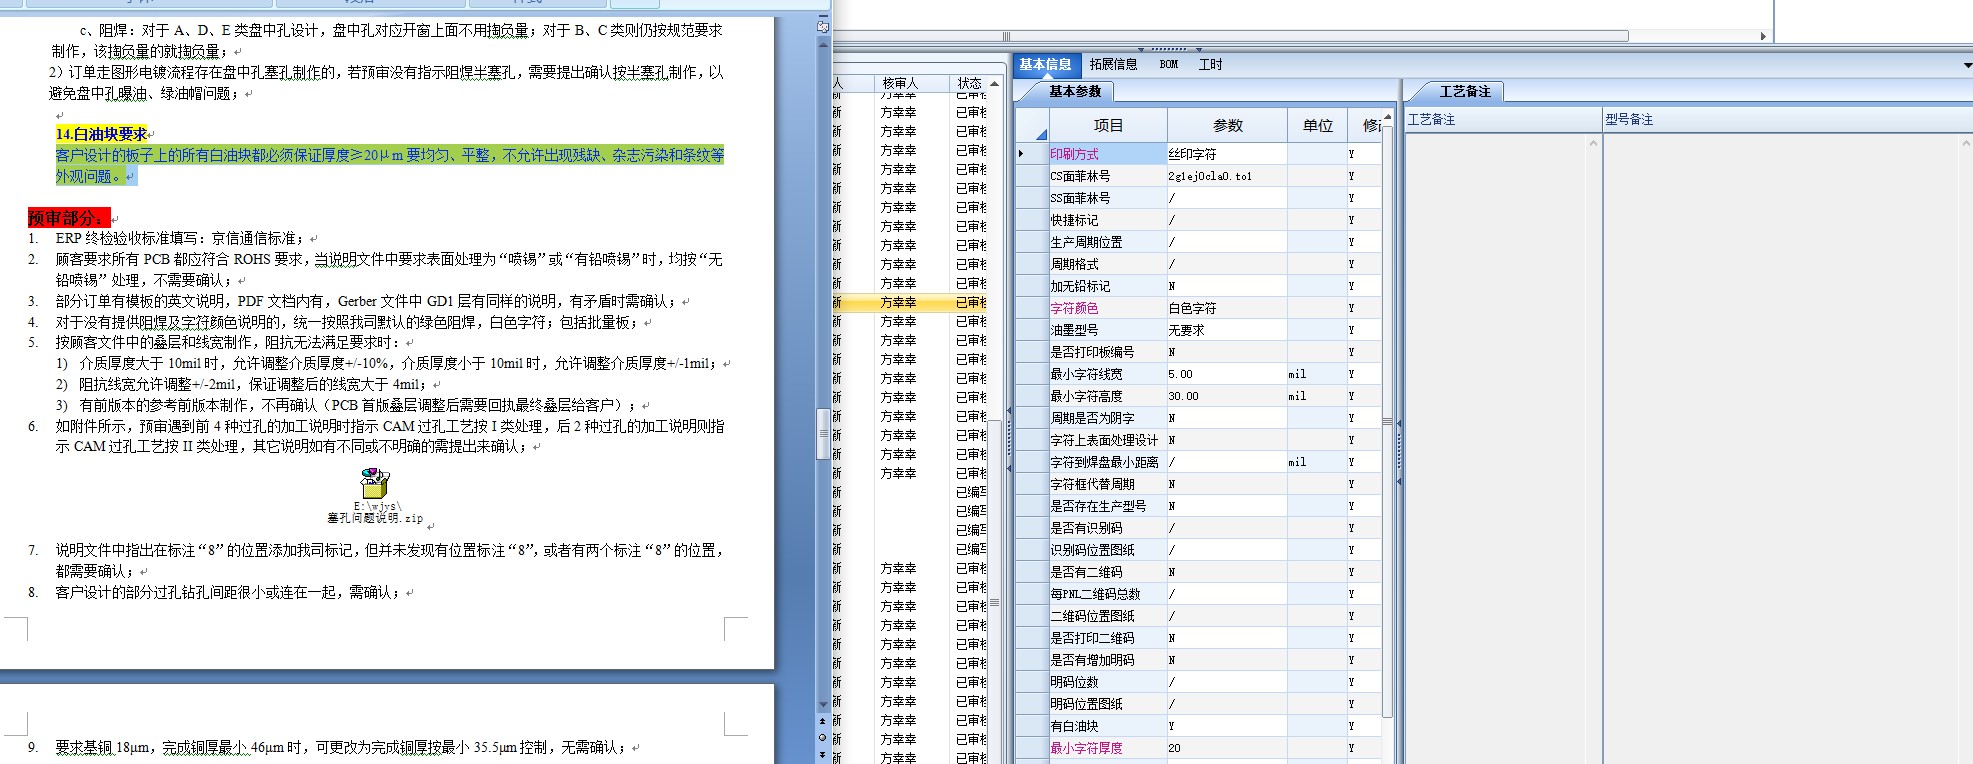Open Word's select browse object circle
This screenshot has width=1973, height=764.
tap(823, 738)
